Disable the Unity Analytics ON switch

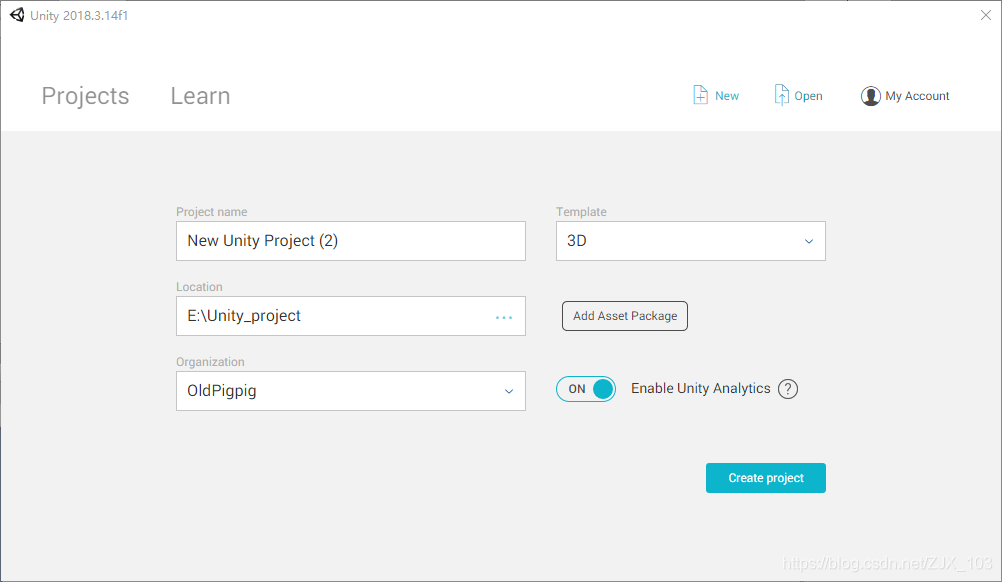(586, 389)
